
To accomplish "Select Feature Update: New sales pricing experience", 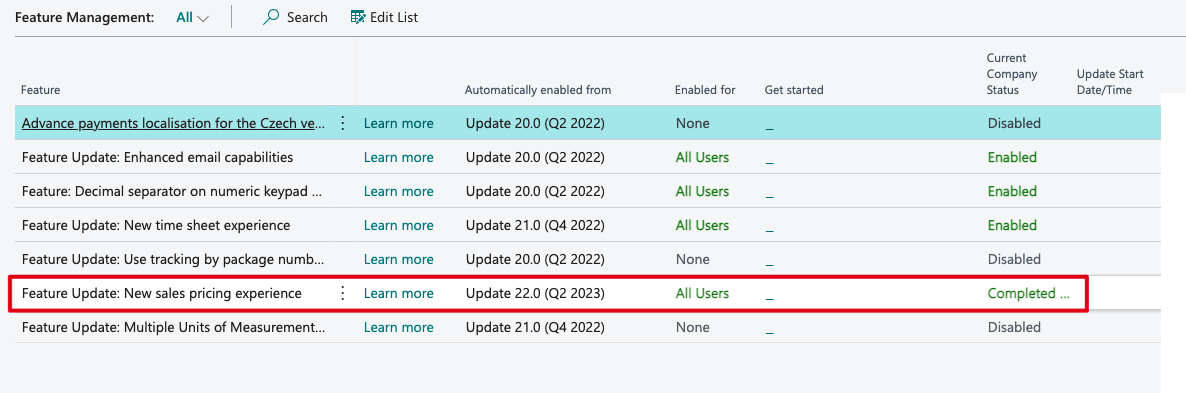I will (162, 293).
